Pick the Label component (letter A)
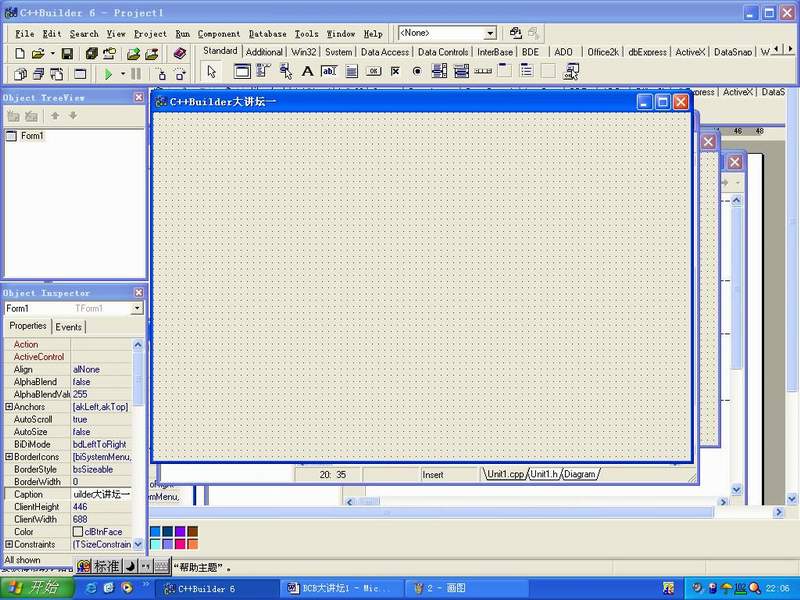 click(307, 71)
